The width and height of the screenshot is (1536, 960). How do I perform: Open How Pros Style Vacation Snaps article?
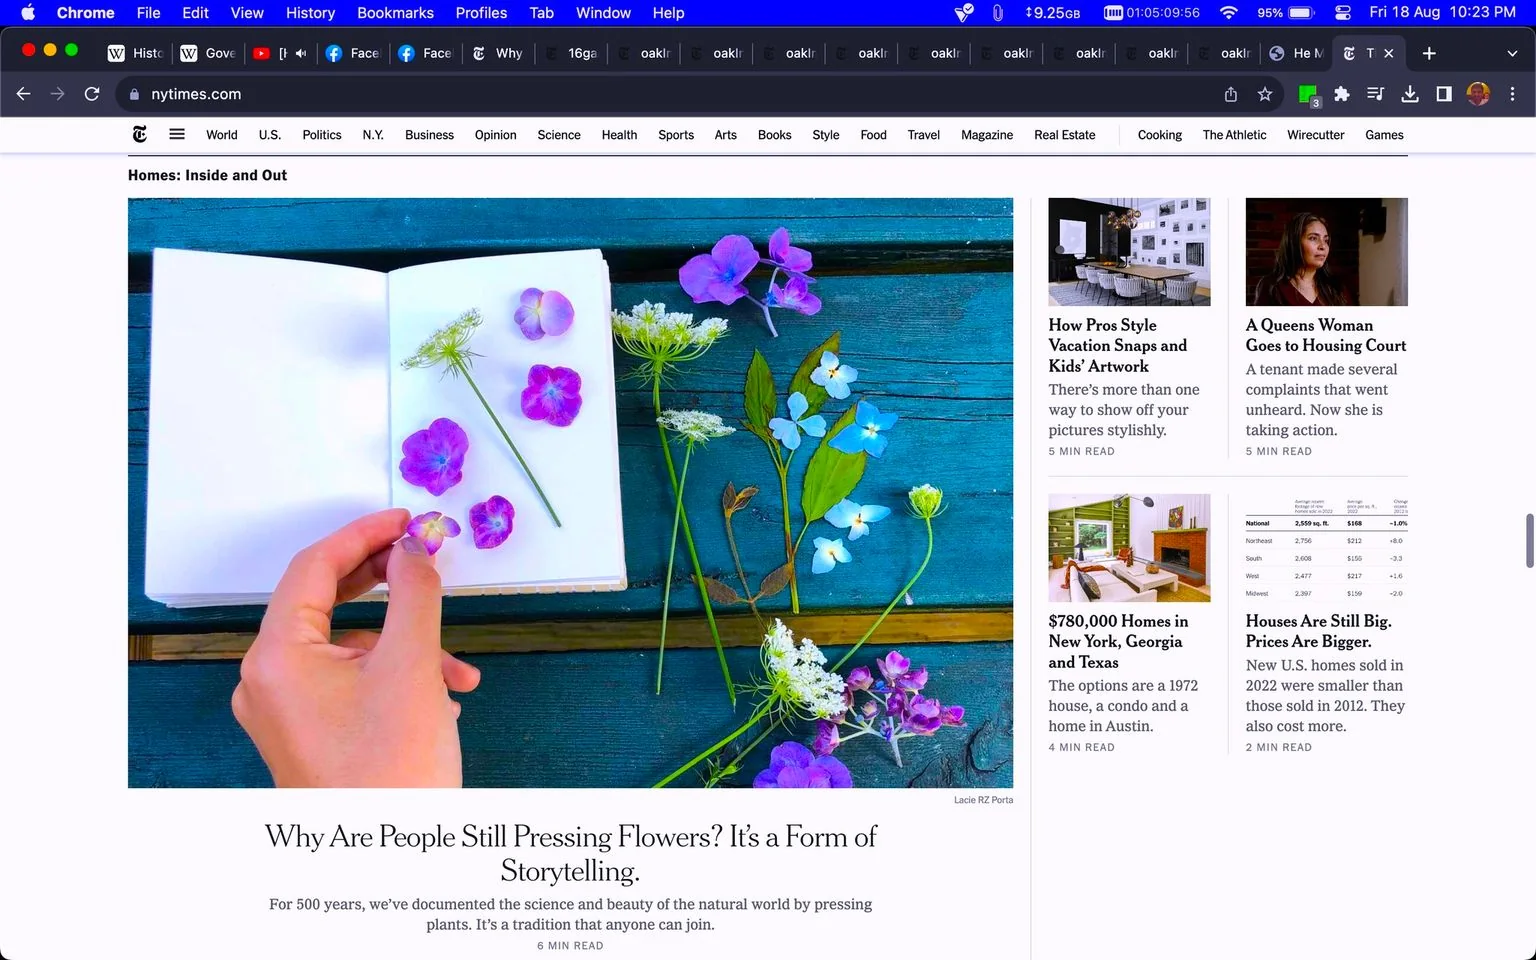(x=1118, y=345)
